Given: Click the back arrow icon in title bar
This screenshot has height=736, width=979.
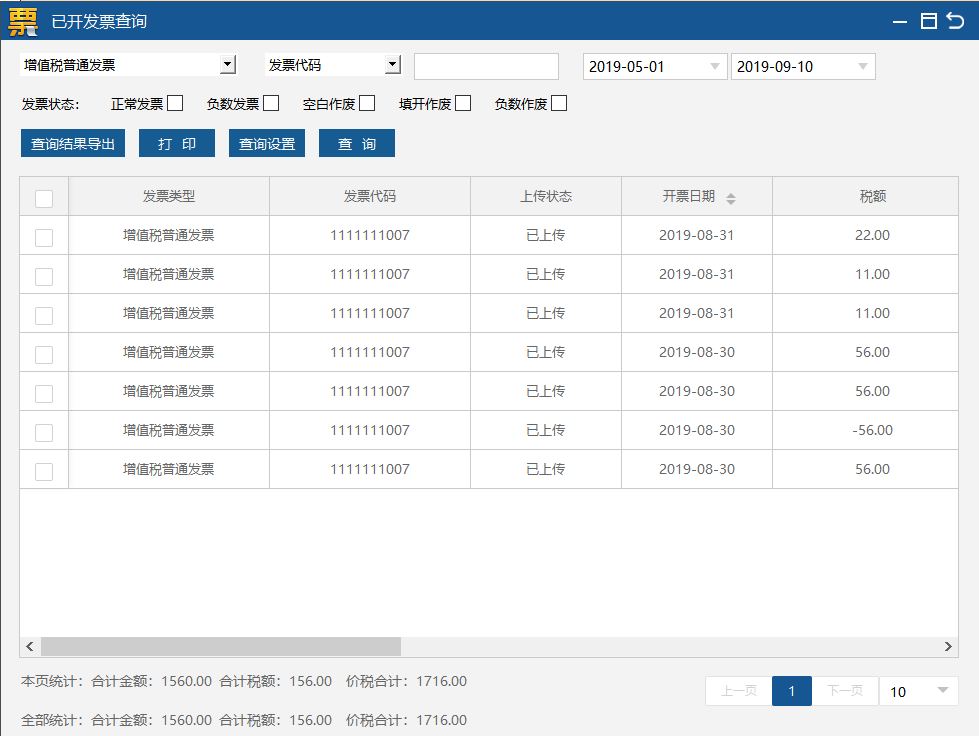Looking at the screenshot, I should point(956,21).
